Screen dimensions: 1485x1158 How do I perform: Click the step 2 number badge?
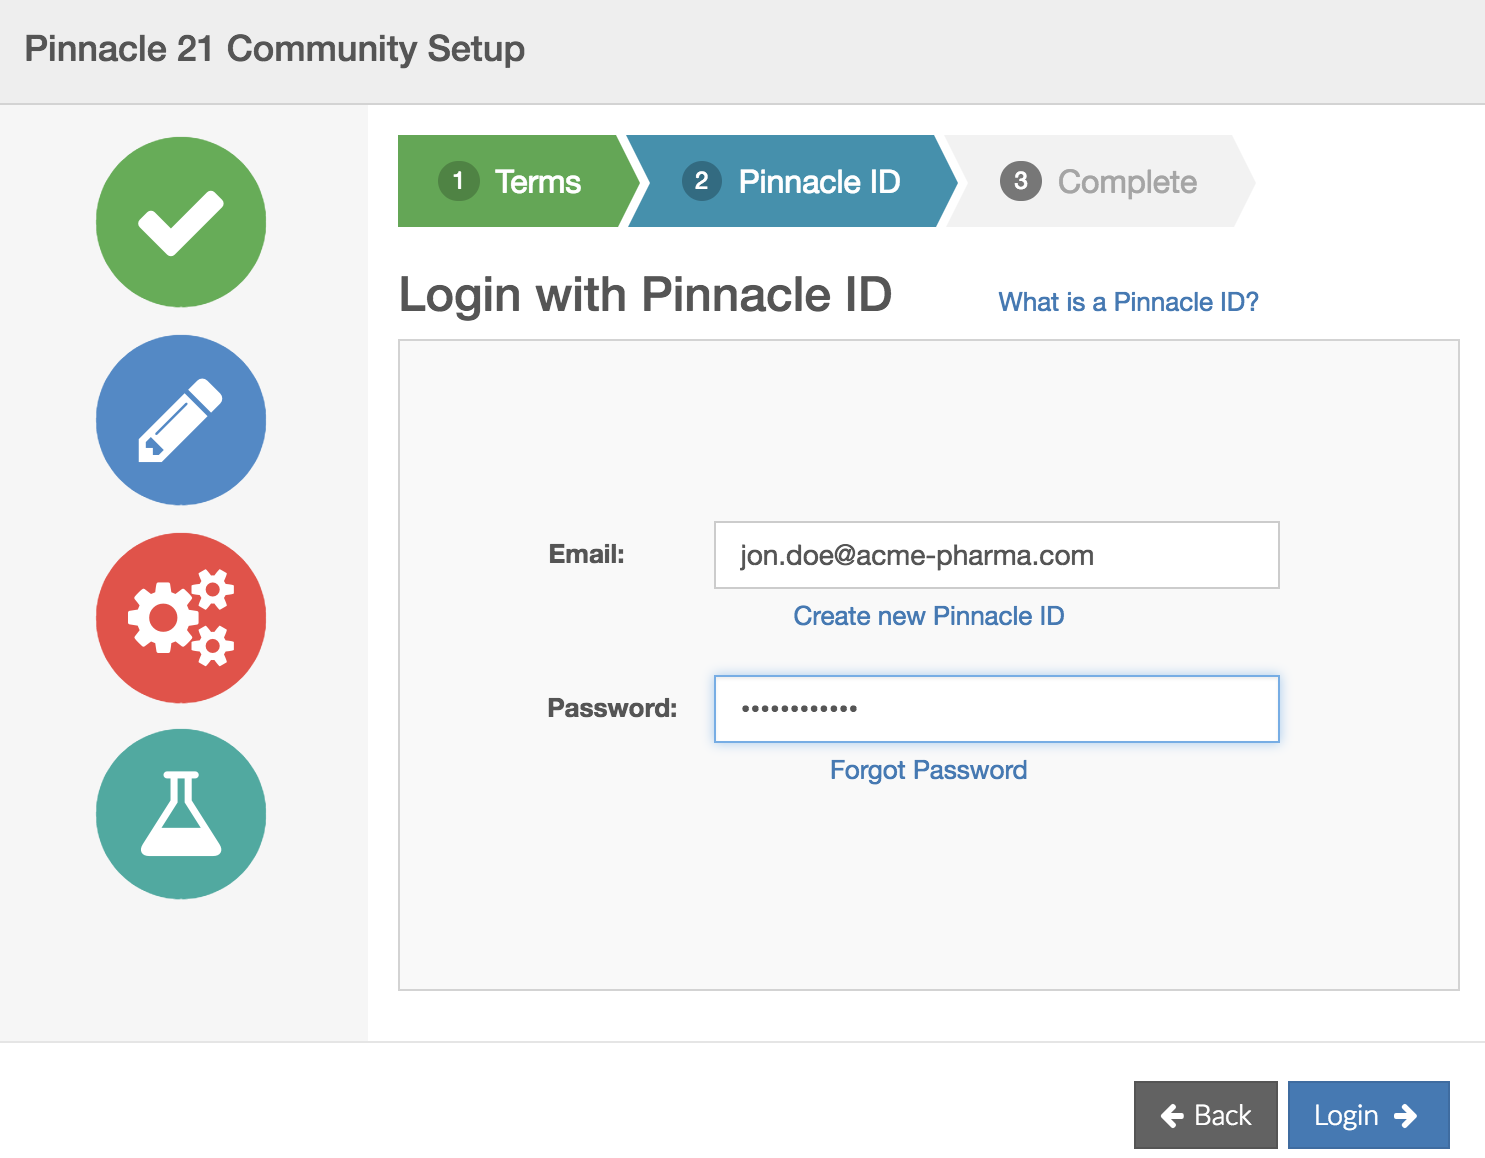[701, 181]
